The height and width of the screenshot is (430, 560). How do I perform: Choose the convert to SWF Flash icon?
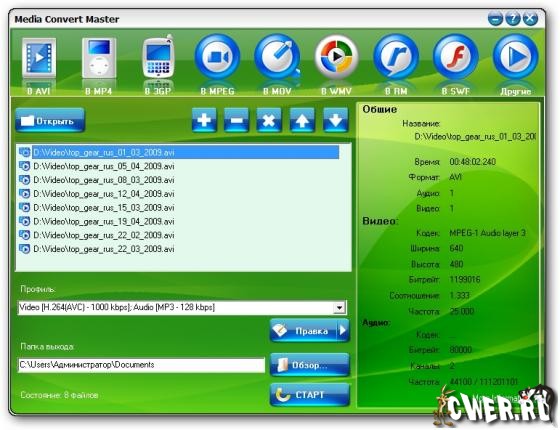click(455, 57)
